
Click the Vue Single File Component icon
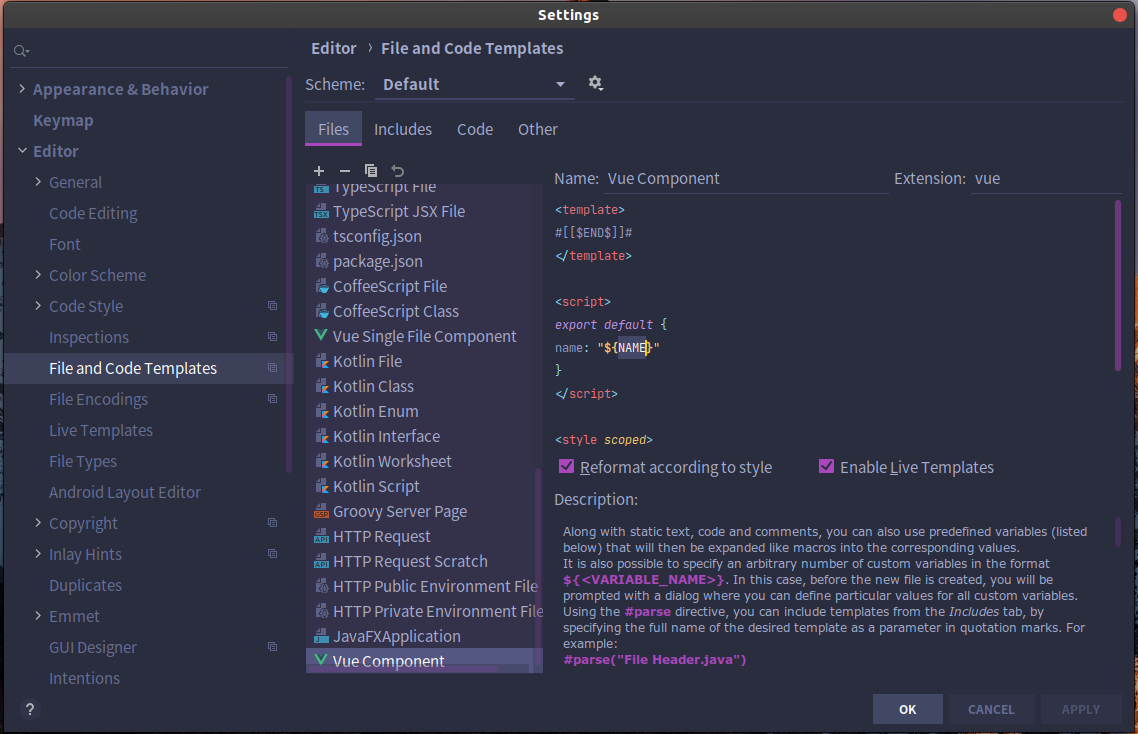click(321, 335)
